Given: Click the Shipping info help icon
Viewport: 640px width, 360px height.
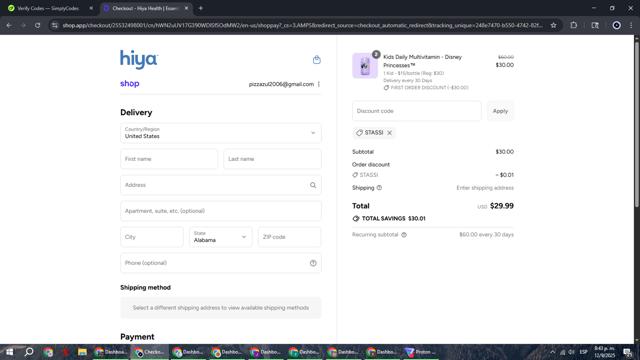Looking at the screenshot, I should coord(379,188).
